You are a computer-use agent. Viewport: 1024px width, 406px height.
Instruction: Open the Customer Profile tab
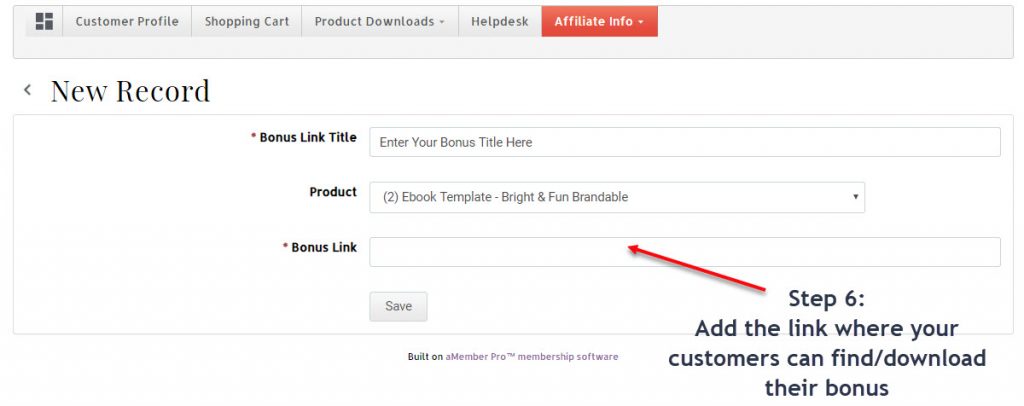pos(127,22)
